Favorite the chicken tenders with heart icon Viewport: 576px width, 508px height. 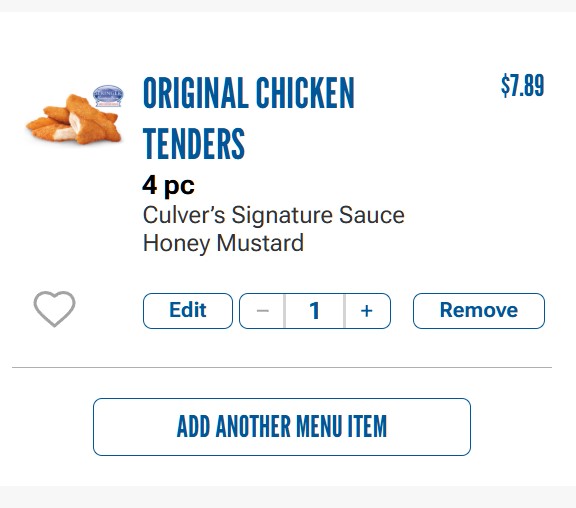click(x=54, y=309)
